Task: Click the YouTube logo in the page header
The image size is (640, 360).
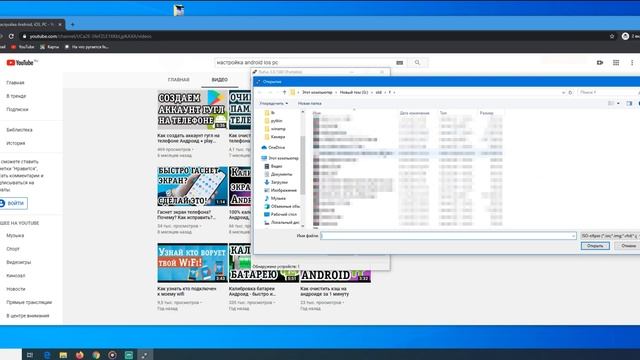Action: tap(21, 62)
